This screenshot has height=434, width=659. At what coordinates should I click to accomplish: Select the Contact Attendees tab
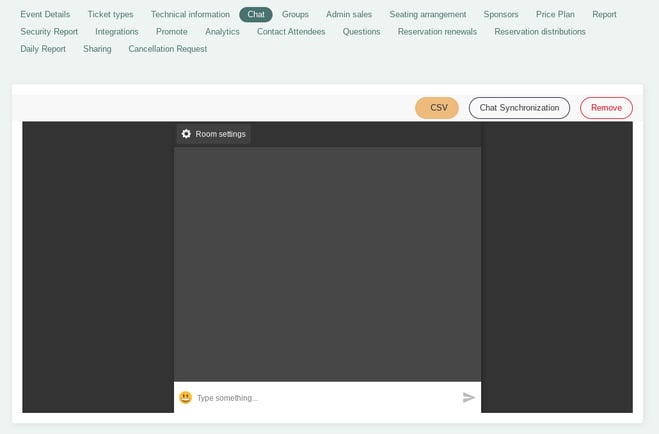click(x=291, y=32)
